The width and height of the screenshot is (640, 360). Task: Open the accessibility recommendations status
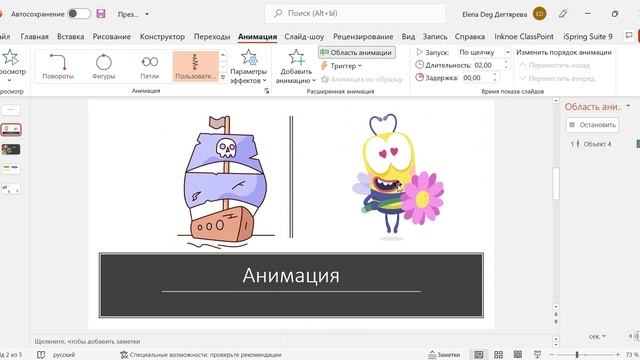point(201,355)
